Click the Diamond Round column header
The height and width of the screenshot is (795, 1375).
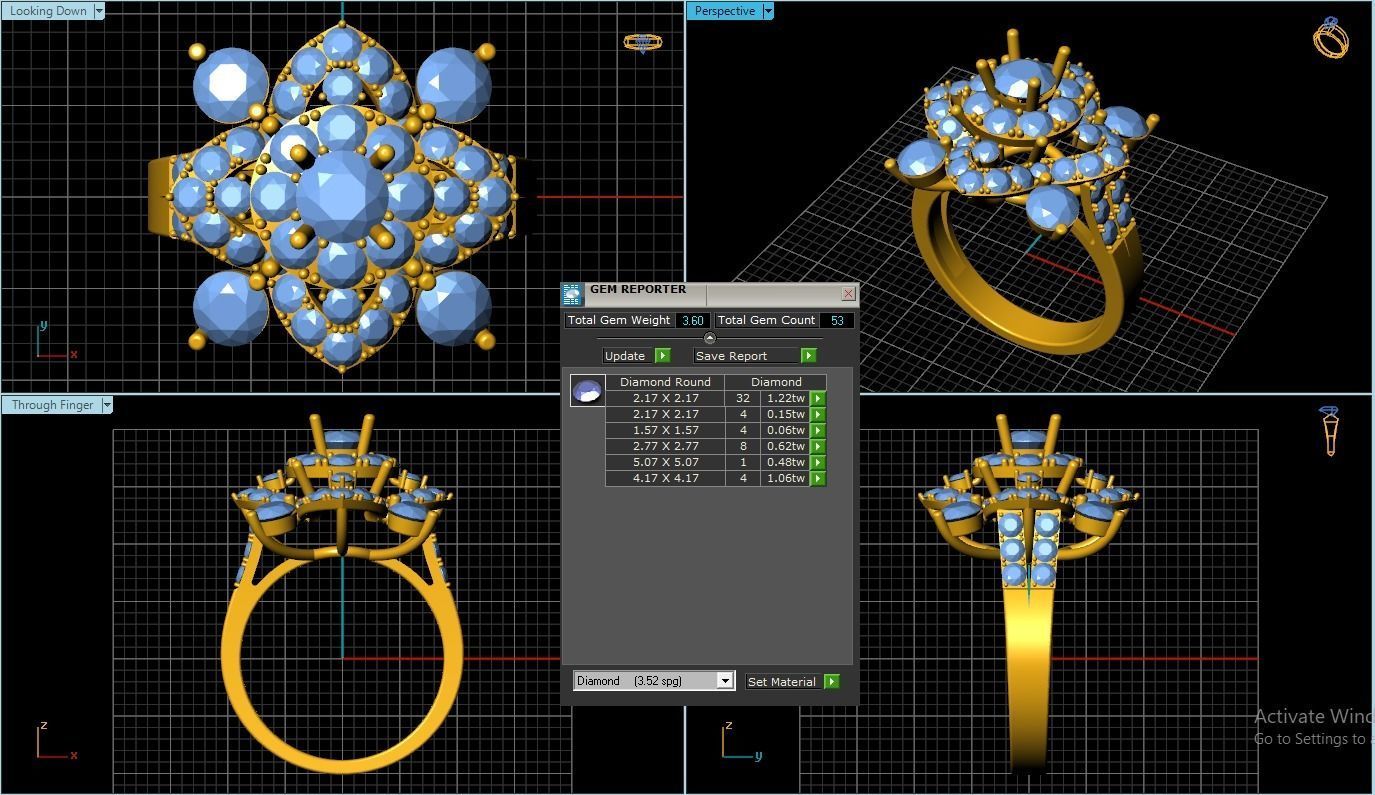665,382
